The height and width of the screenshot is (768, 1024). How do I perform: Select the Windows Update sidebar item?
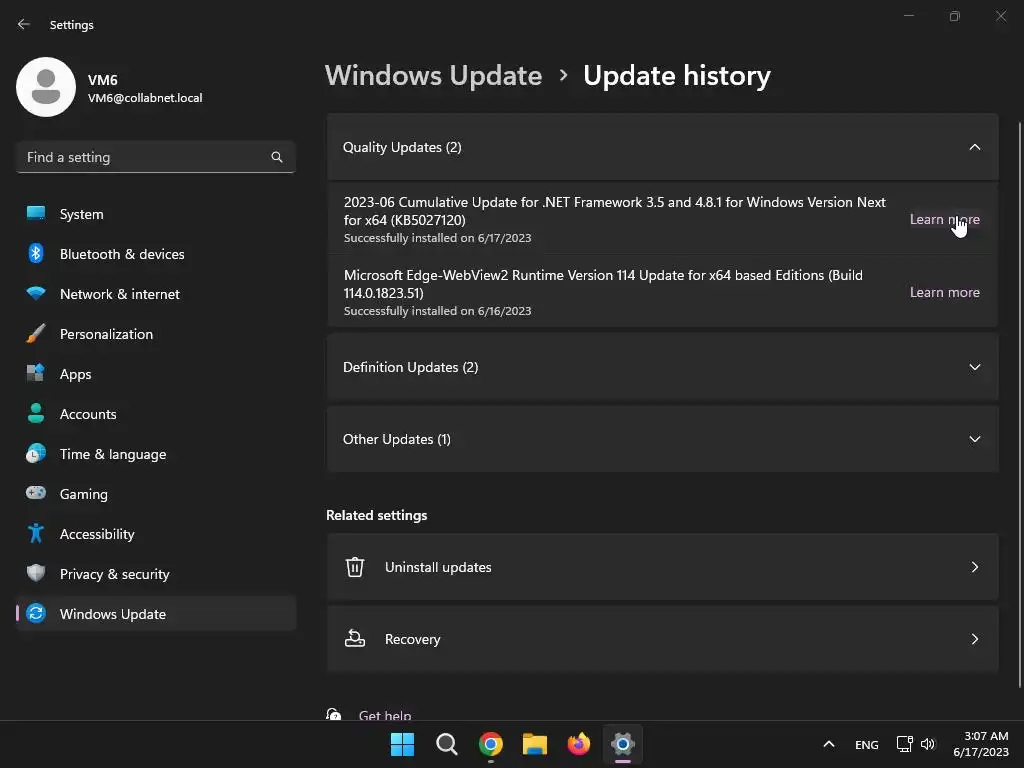tap(155, 614)
